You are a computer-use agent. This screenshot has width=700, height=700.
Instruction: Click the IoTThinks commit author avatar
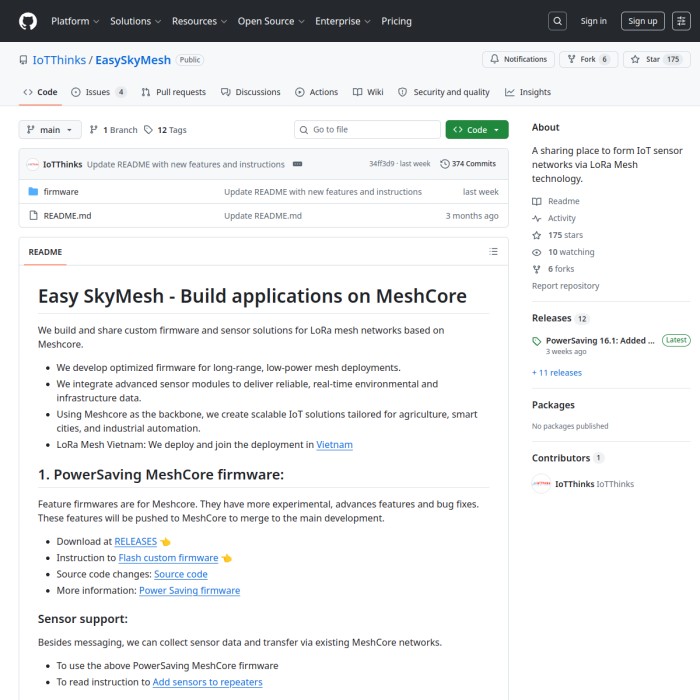[33, 164]
